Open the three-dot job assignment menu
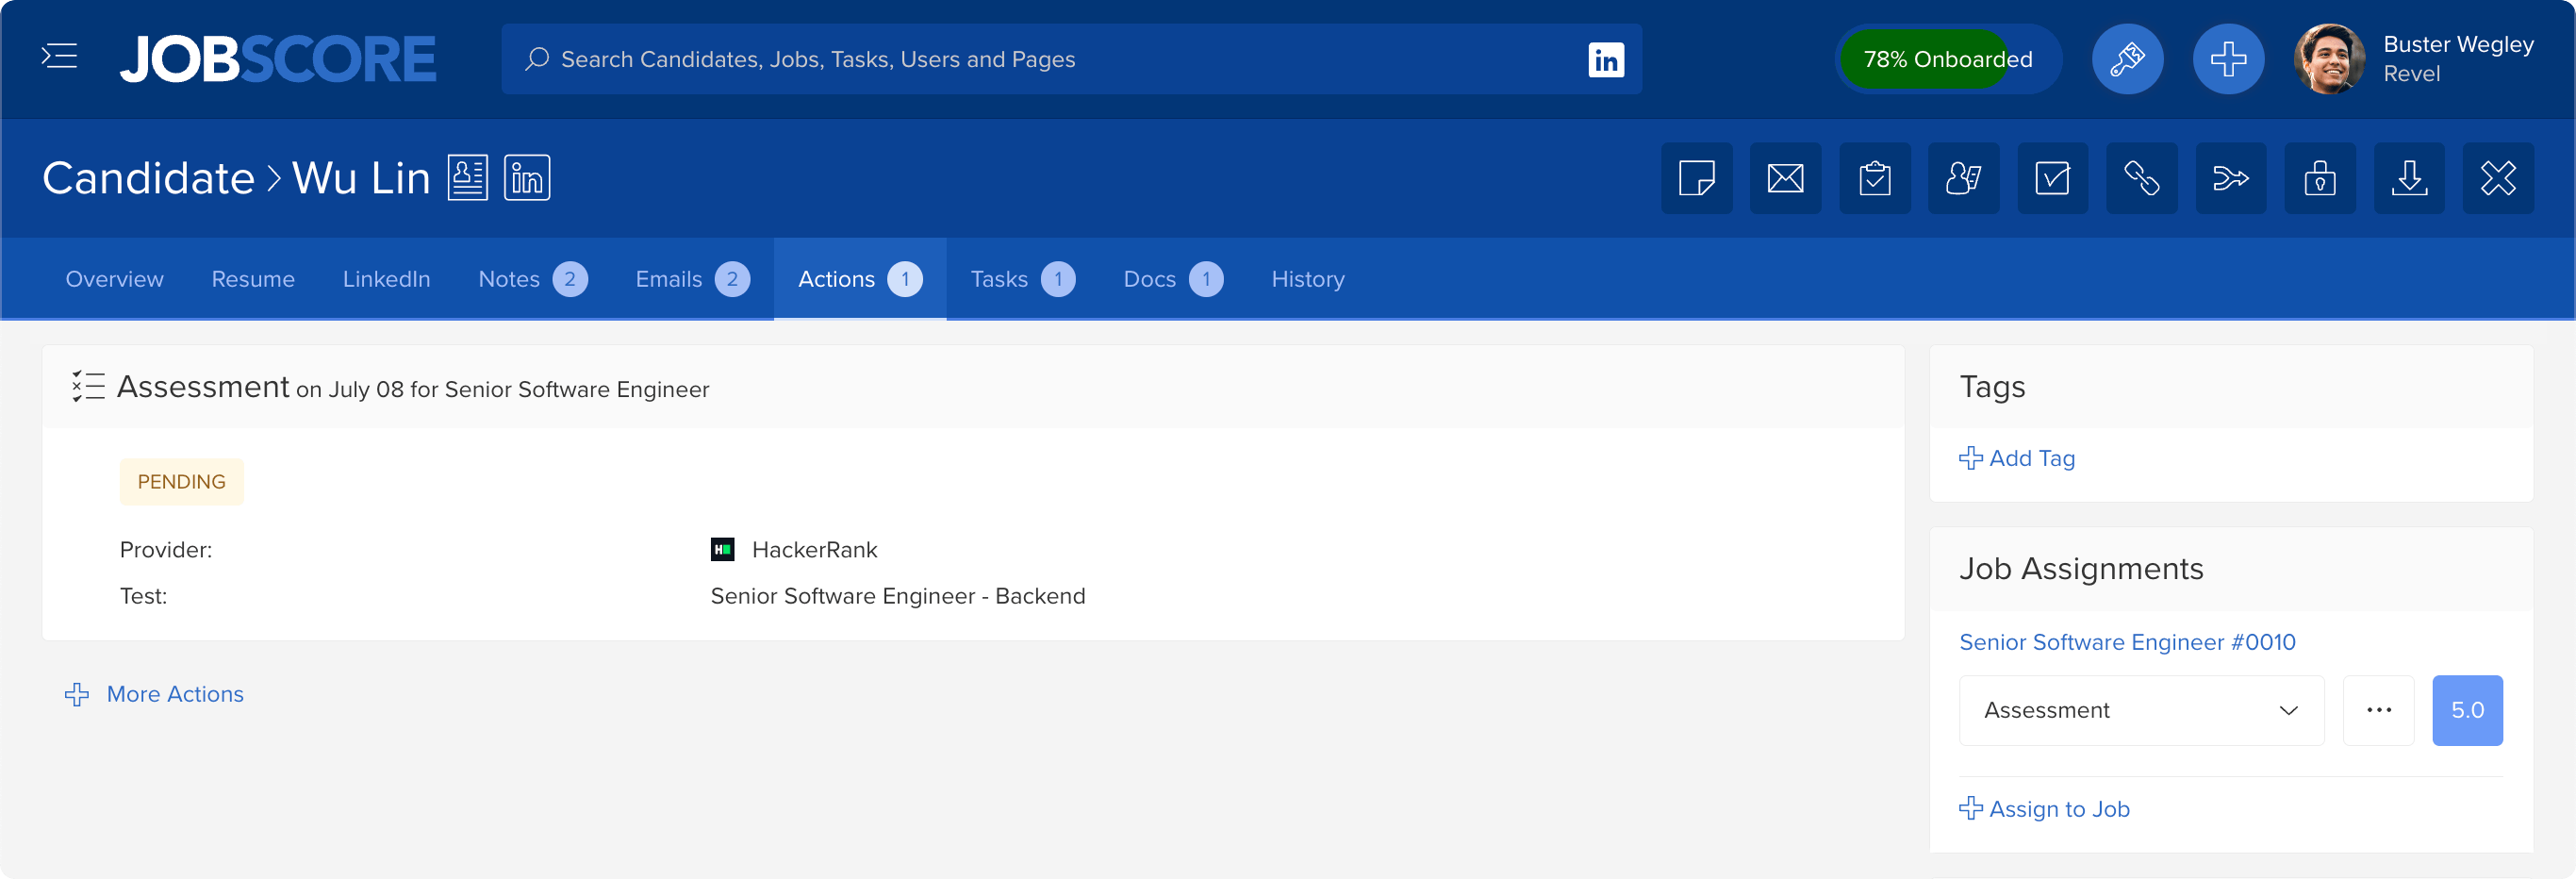The image size is (2576, 879). point(2378,710)
